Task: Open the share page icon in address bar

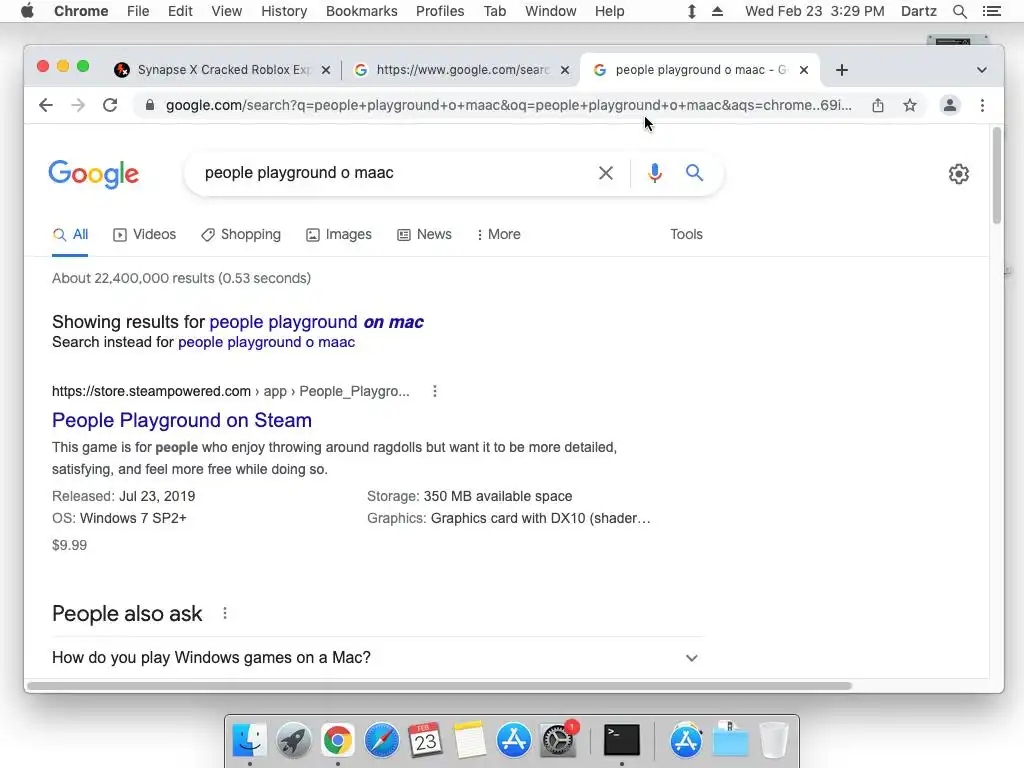Action: [x=878, y=105]
